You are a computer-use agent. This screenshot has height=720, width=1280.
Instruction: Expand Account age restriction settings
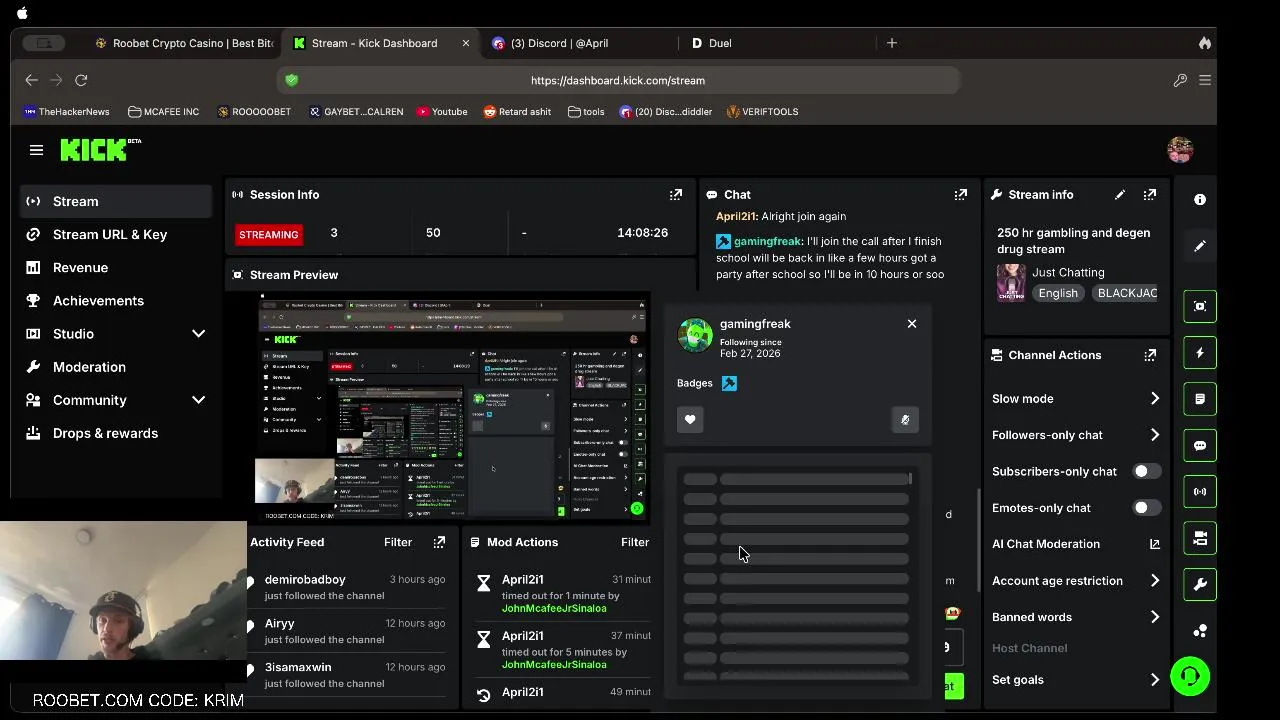(1155, 581)
